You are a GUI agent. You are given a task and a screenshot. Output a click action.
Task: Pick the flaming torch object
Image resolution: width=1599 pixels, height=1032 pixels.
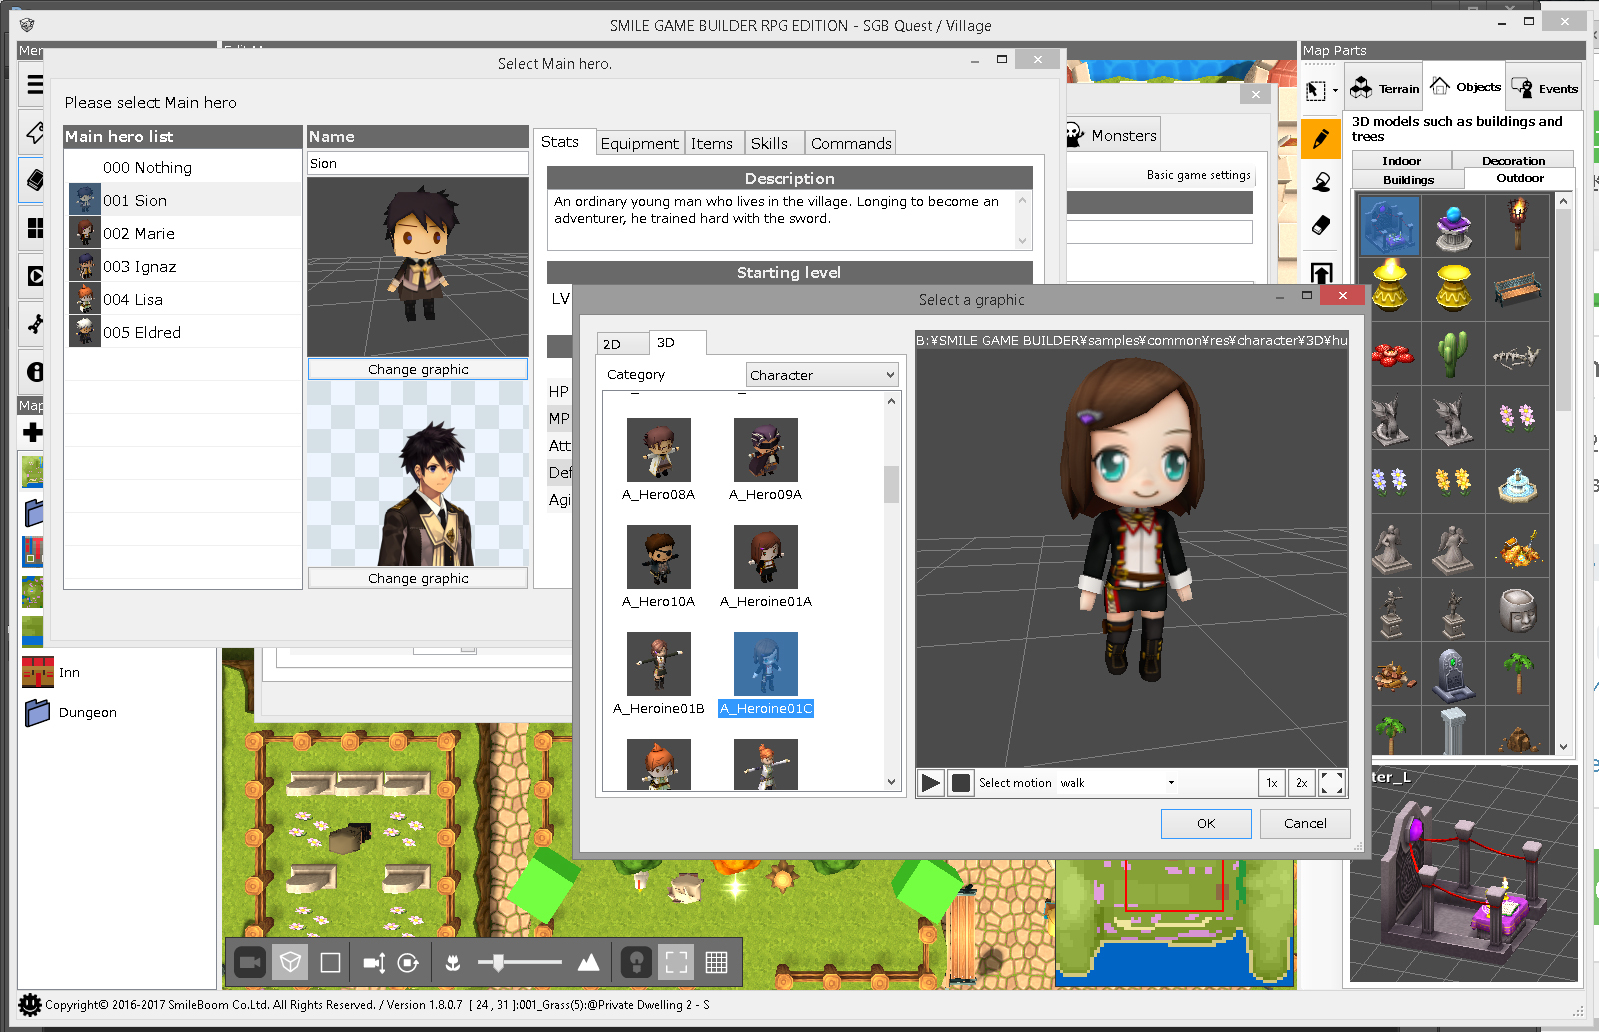coord(1517,224)
